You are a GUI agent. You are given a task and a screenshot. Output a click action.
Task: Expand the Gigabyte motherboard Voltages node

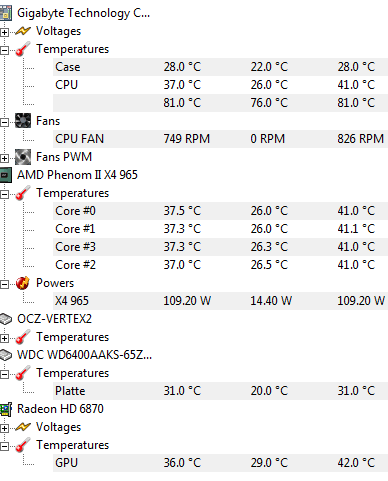click(x=4, y=32)
